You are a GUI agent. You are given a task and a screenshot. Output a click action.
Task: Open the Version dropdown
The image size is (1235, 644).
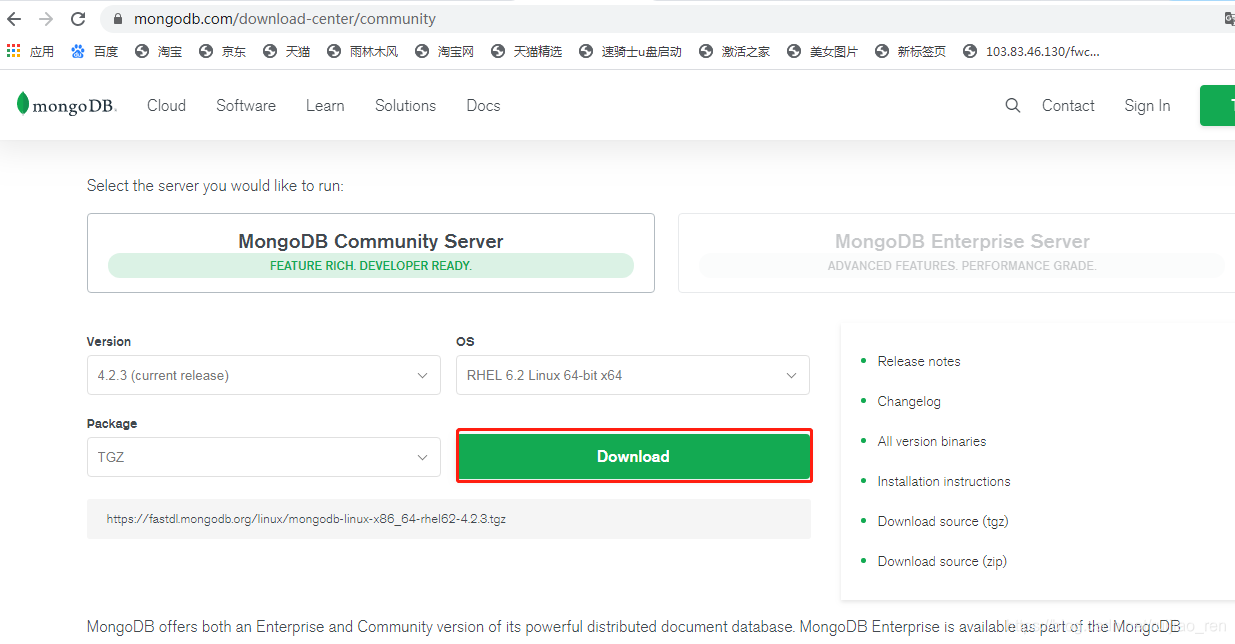coord(263,375)
